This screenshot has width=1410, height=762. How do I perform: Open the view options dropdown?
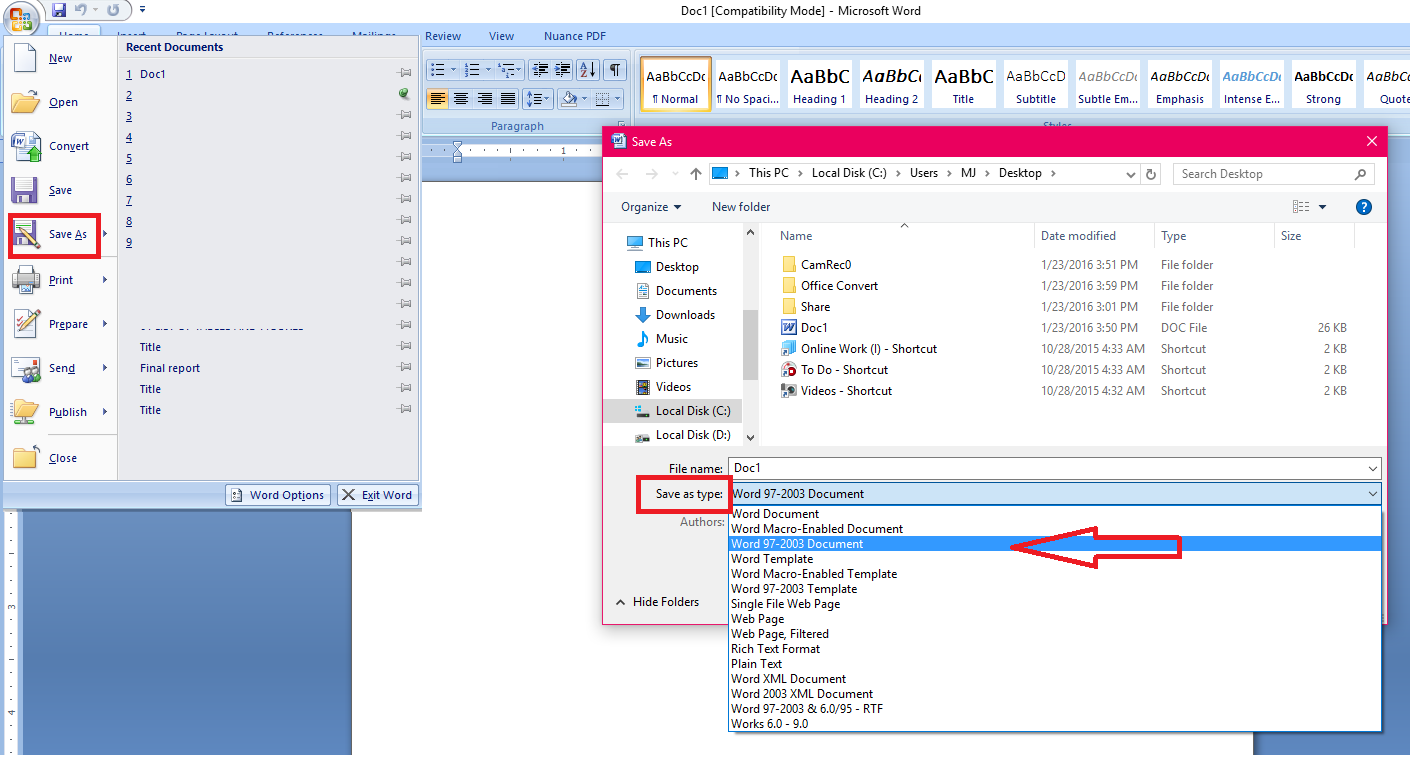pos(1322,207)
